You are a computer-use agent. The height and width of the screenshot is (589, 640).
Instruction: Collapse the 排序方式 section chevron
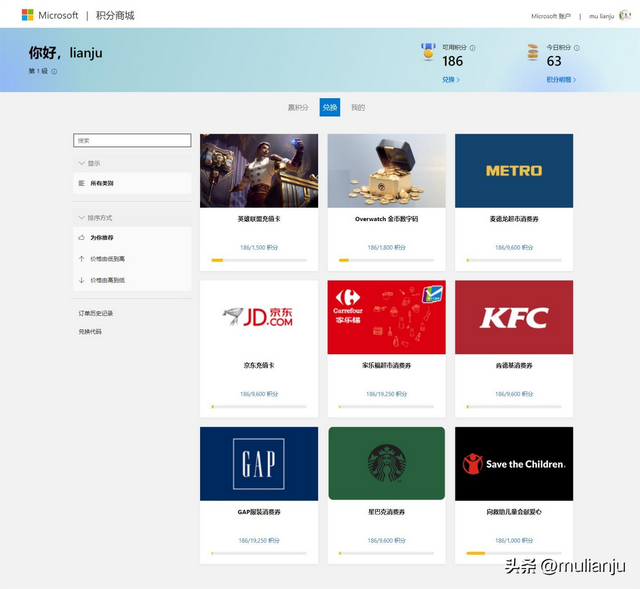(x=81, y=218)
